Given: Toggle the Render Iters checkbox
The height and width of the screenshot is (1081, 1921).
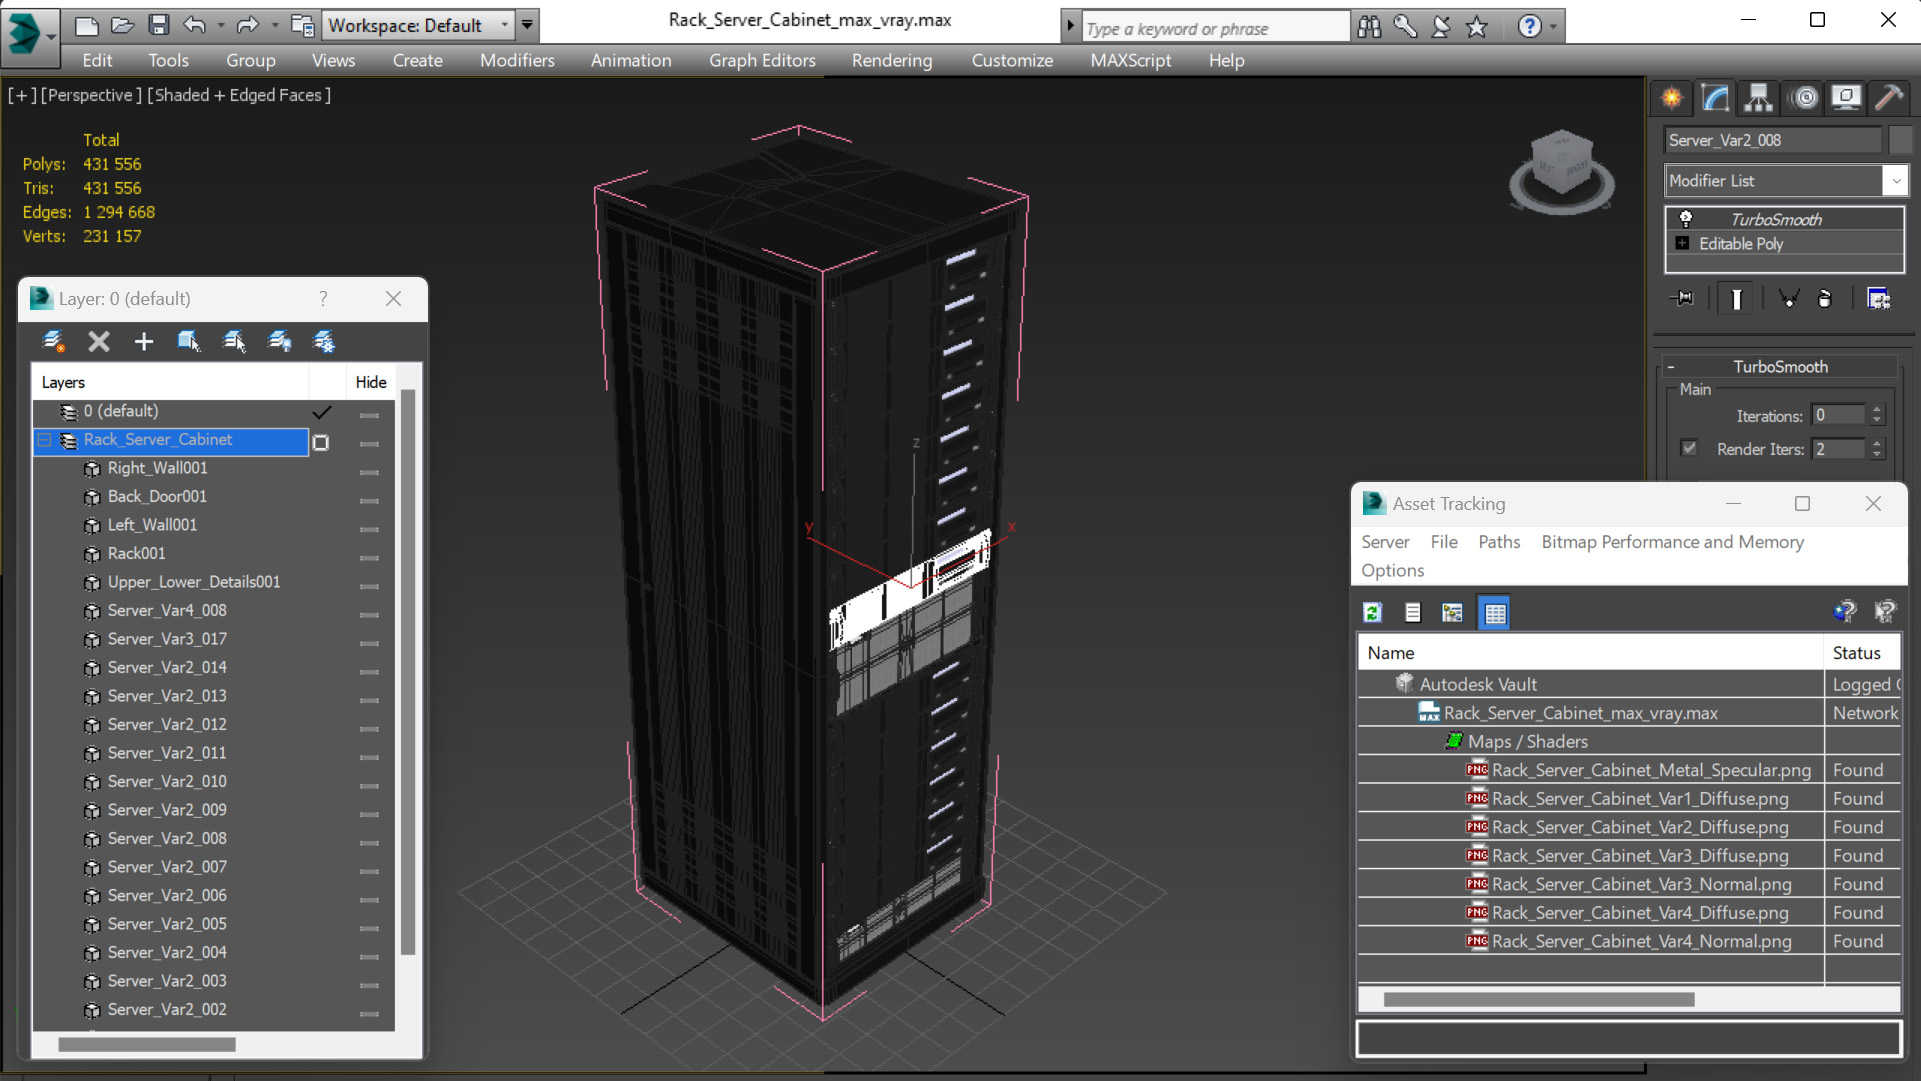Looking at the screenshot, I should (x=1689, y=448).
